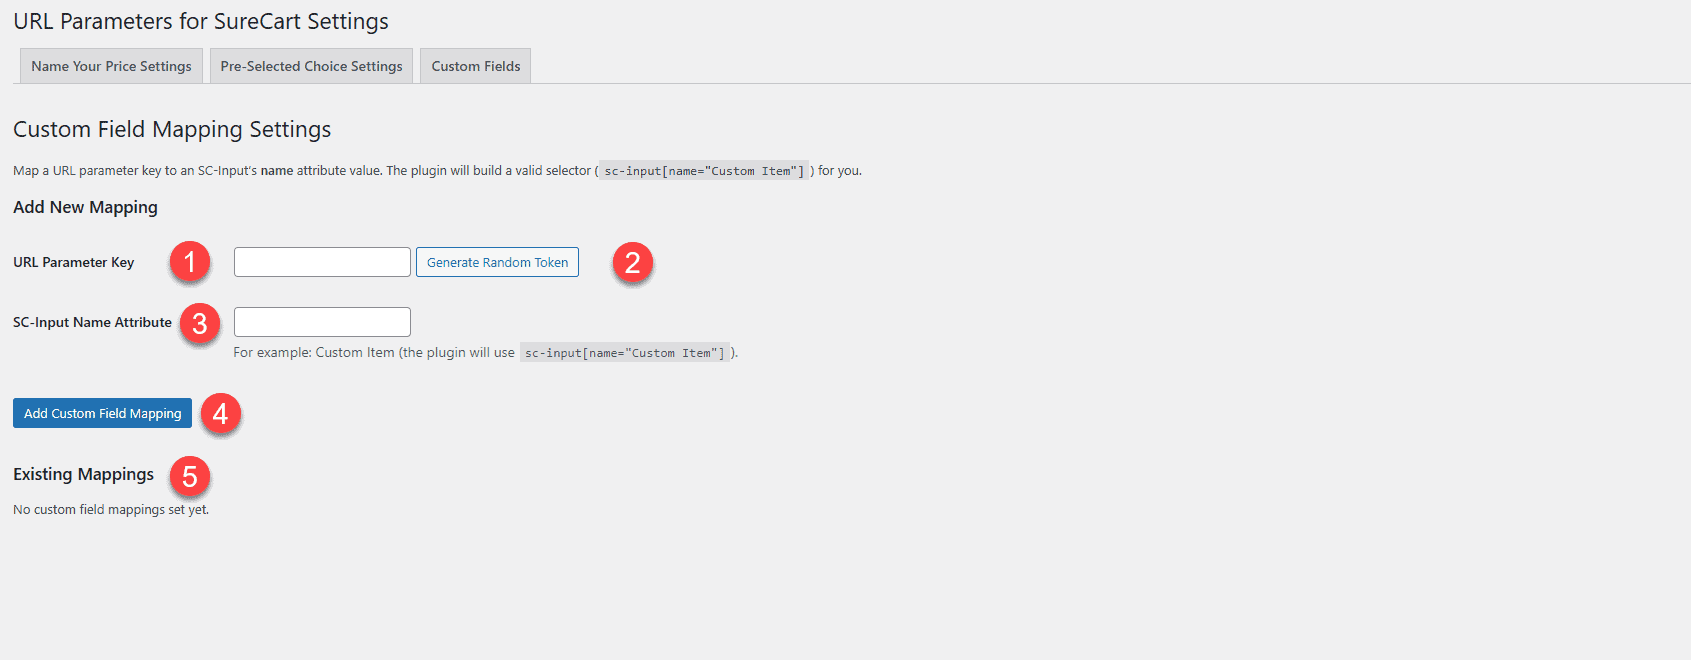Image resolution: width=1691 pixels, height=660 pixels.
Task: Click the Generate Random Token button
Action: (497, 262)
